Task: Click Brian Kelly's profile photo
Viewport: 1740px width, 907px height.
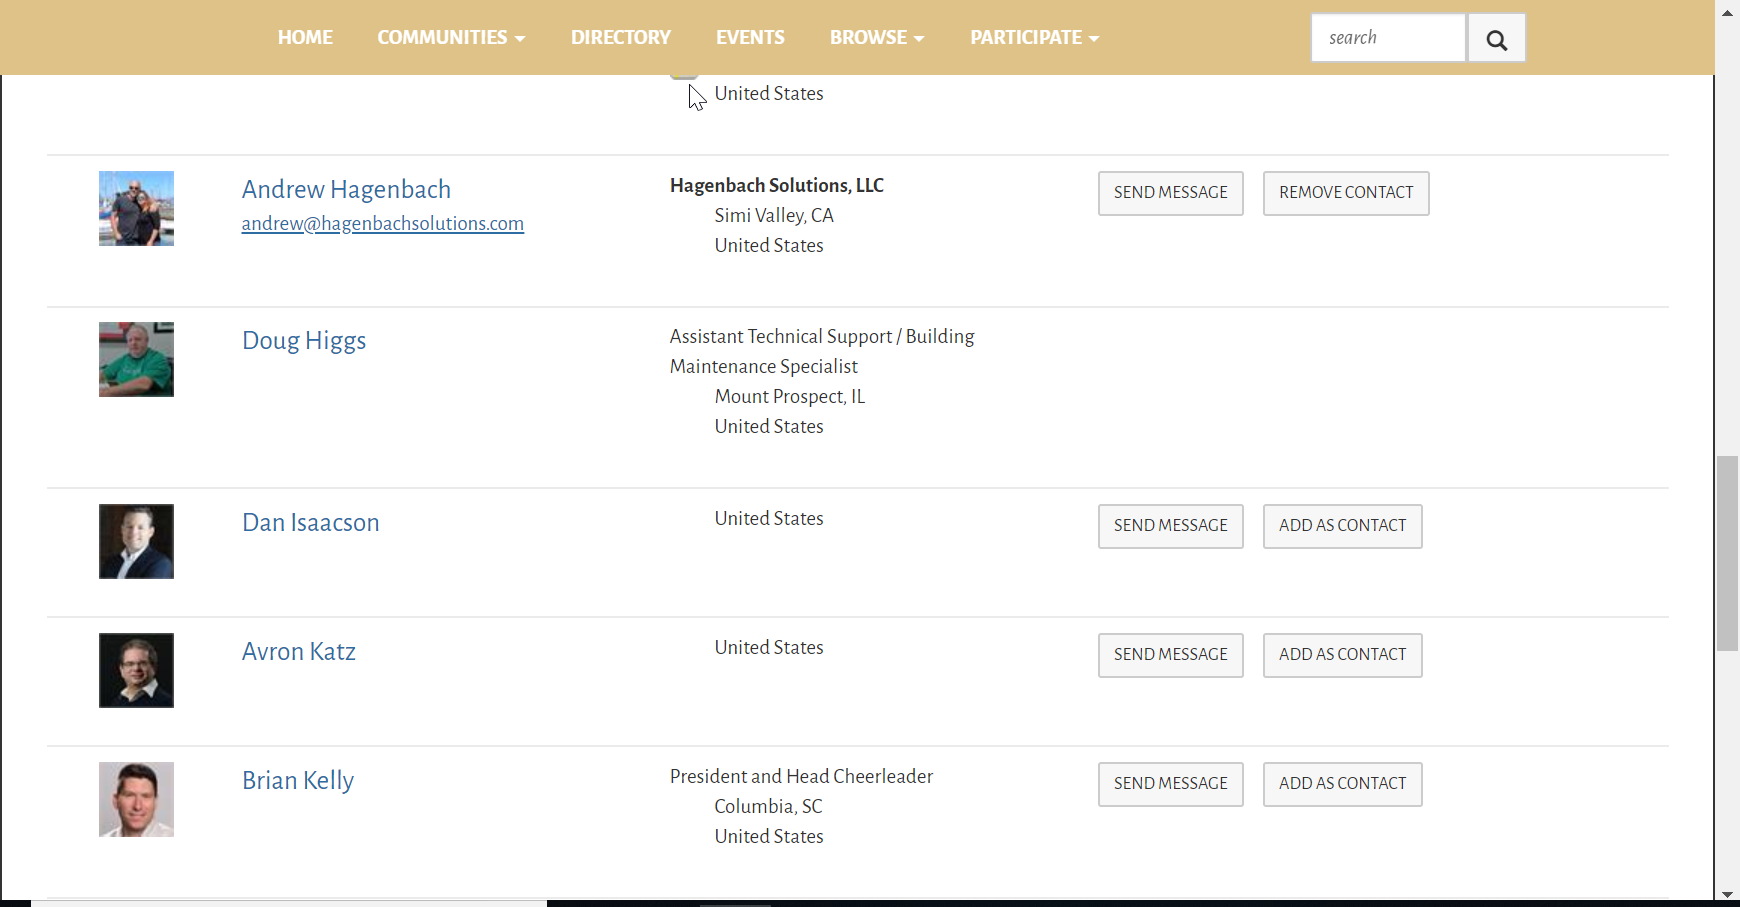Action: [x=136, y=799]
